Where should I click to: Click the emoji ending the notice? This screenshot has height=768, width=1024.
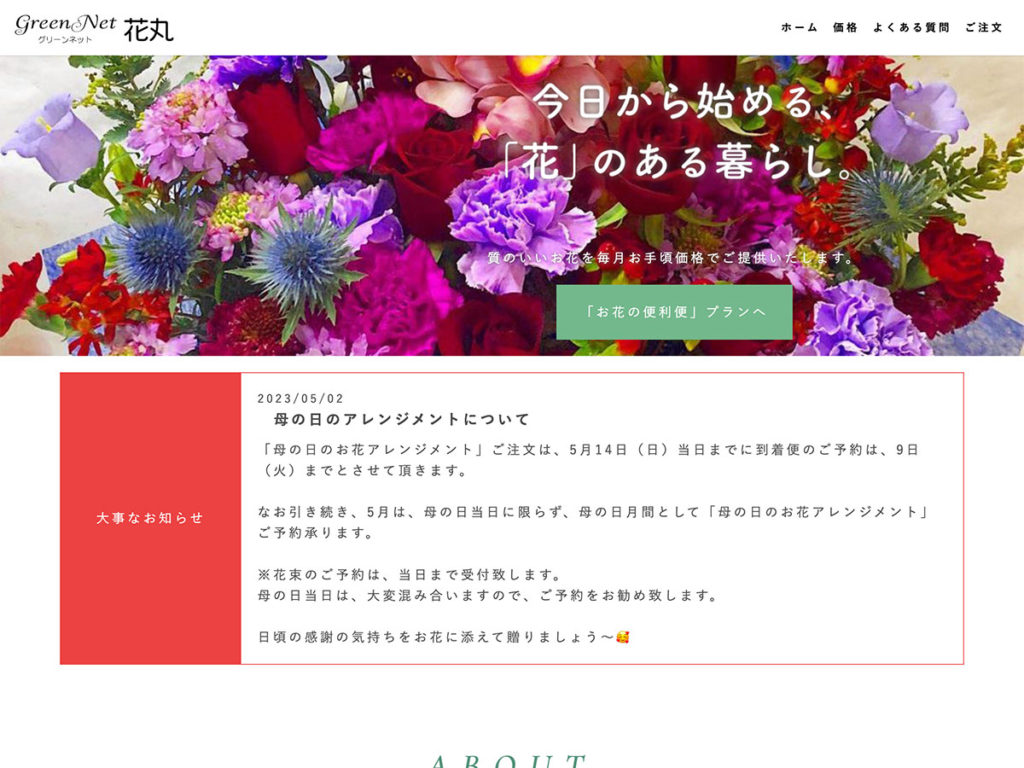(623, 637)
